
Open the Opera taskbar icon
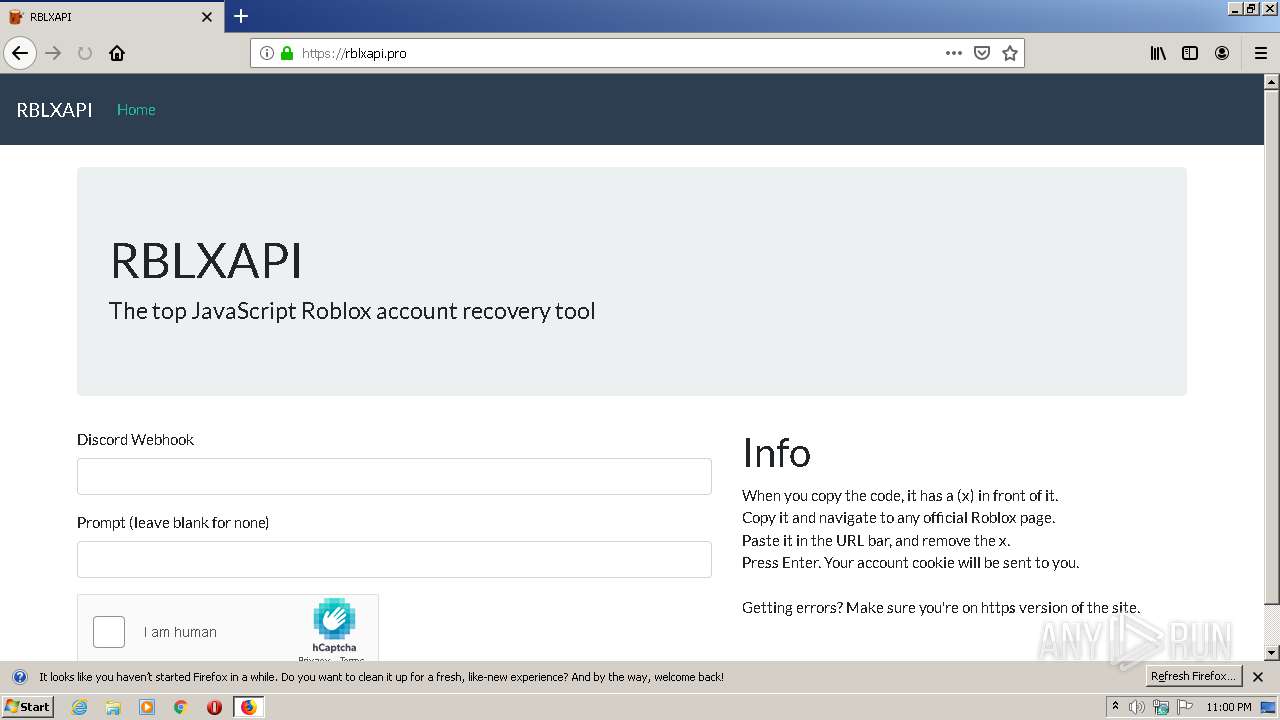click(214, 707)
